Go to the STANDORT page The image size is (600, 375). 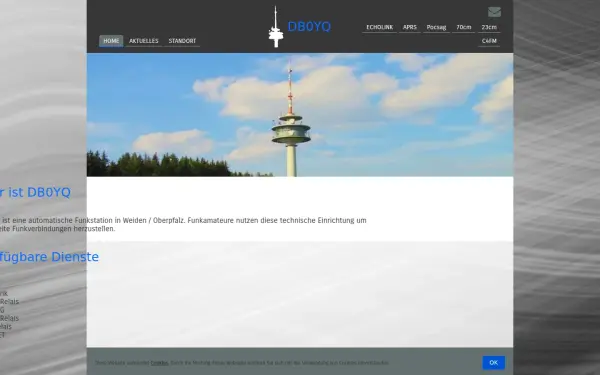[x=182, y=41]
